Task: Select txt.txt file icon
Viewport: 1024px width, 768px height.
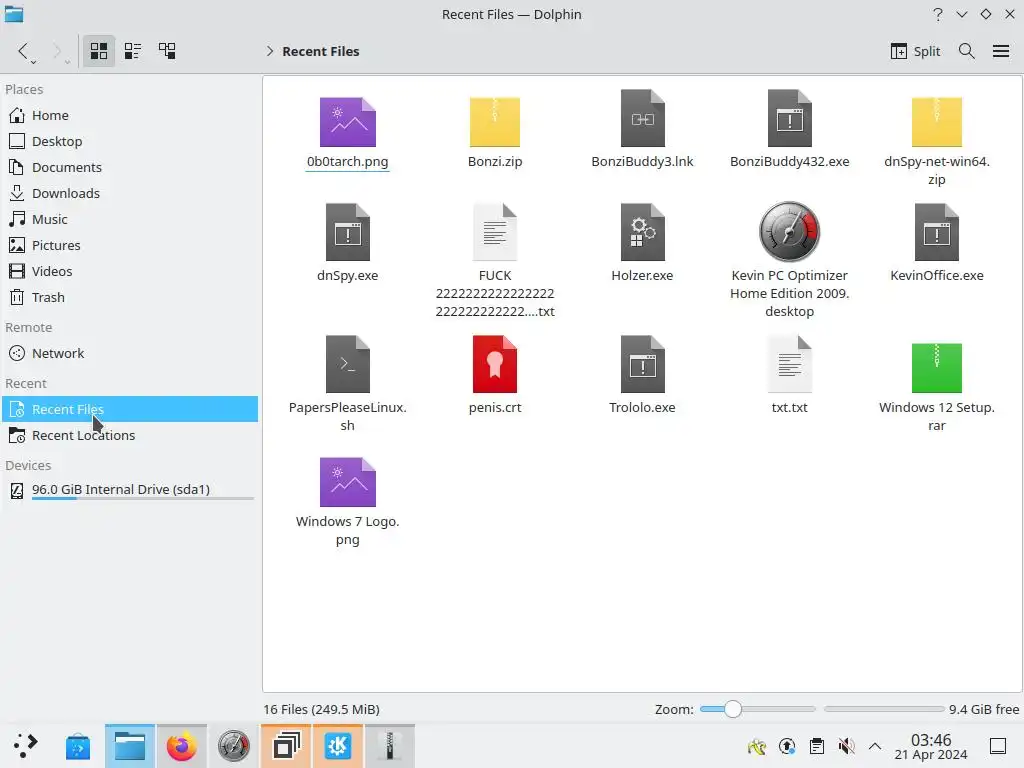Action: (790, 364)
